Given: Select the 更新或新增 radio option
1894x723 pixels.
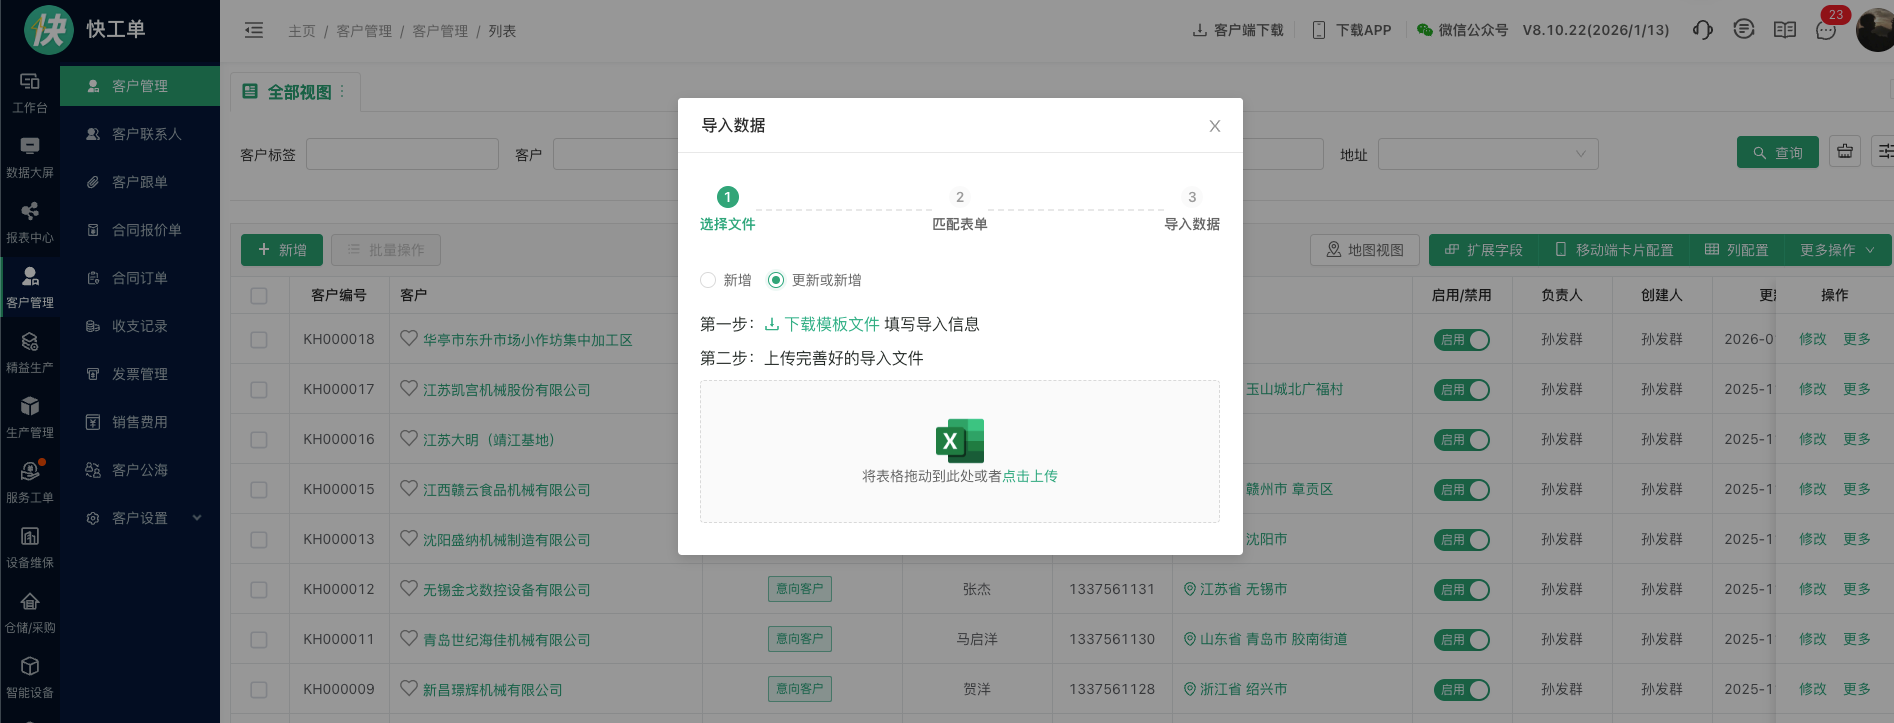Looking at the screenshot, I should [x=776, y=280].
